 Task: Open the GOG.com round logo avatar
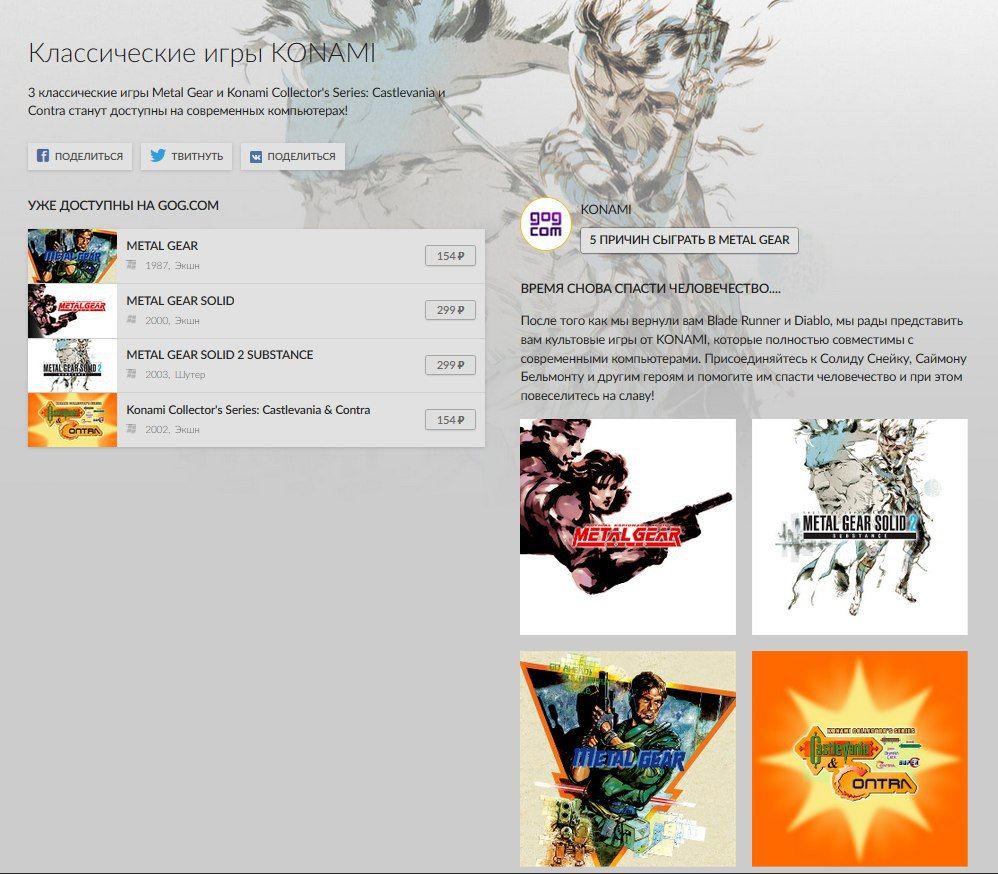point(545,224)
